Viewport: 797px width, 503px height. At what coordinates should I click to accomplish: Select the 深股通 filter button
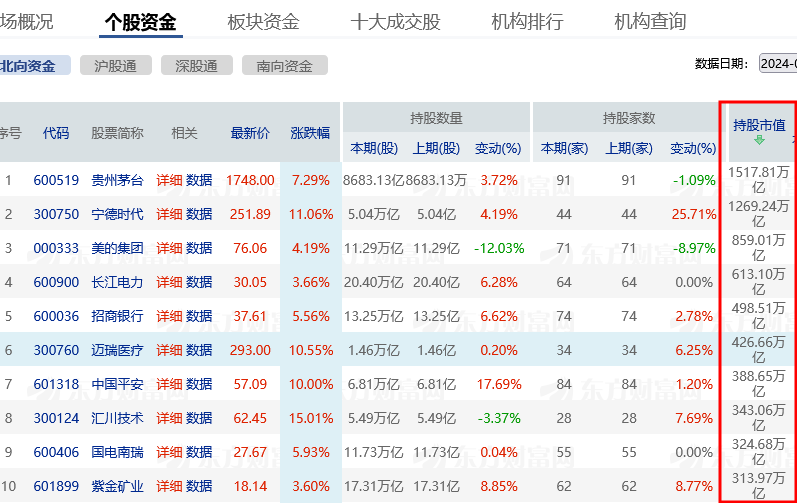click(x=195, y=66)
